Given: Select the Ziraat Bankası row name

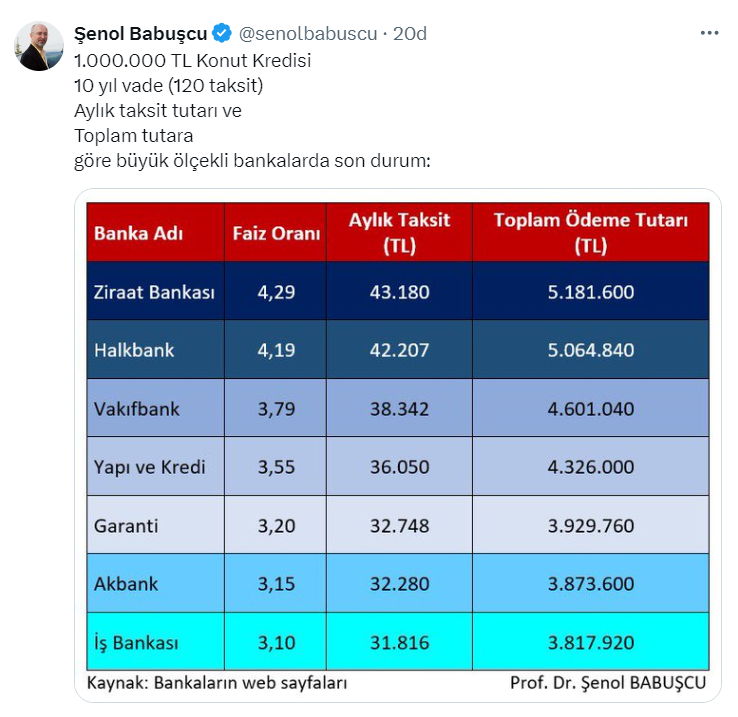Looking at the screenshot, I should (154, 292).
